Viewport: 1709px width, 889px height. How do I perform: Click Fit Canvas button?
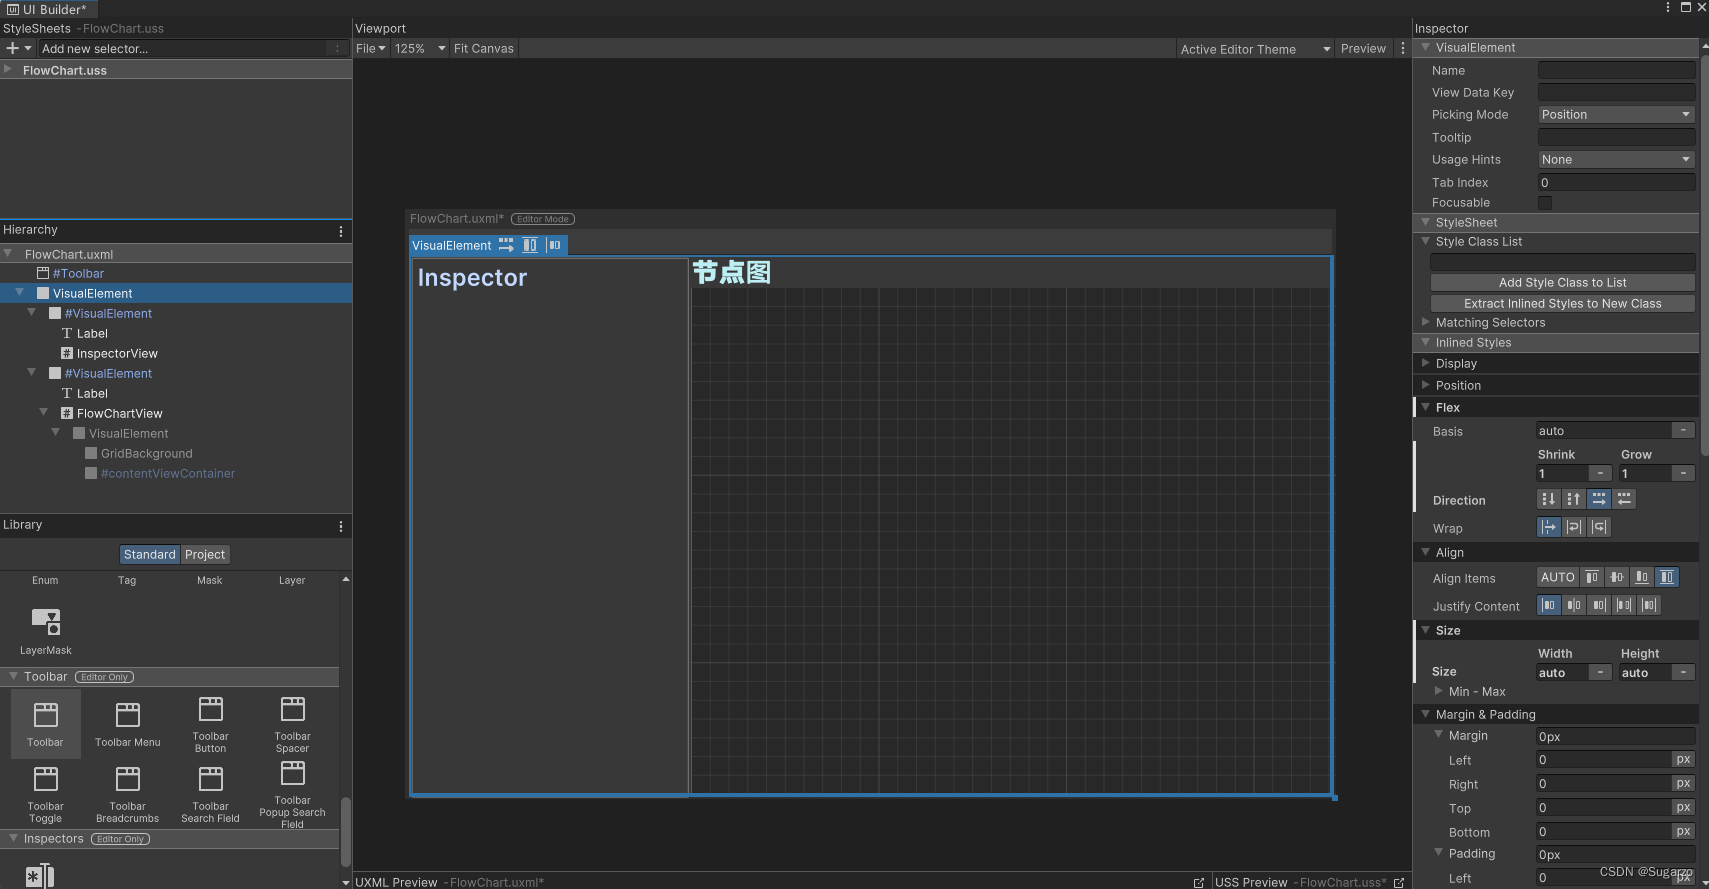pos(484,48)
